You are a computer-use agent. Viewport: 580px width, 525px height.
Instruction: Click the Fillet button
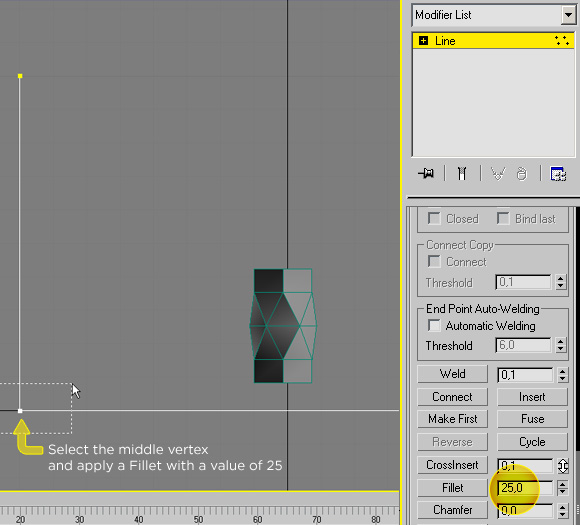pos(452,488)
